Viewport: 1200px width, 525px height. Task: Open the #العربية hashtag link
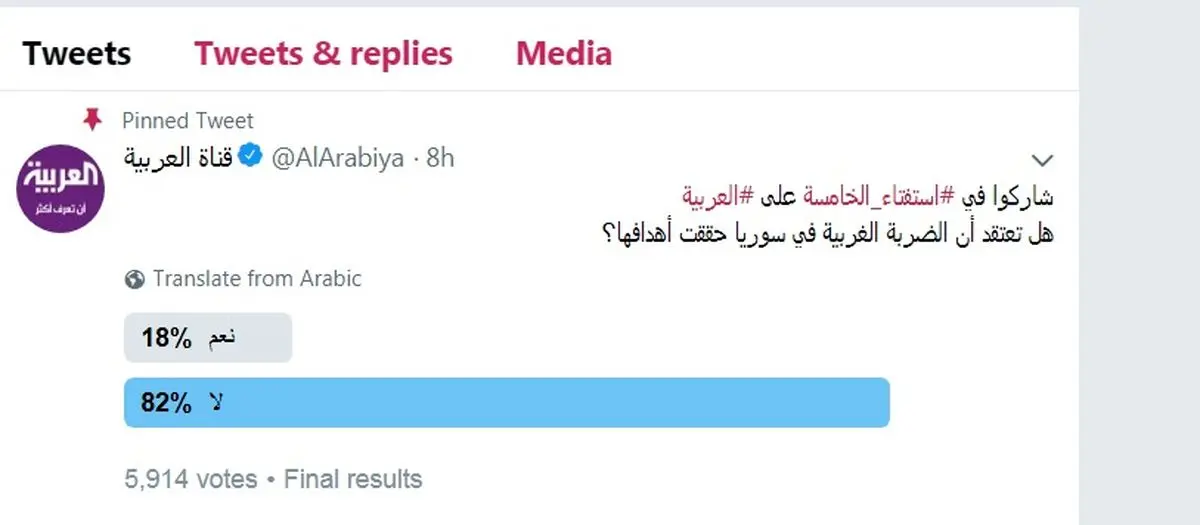coord(717,198)
